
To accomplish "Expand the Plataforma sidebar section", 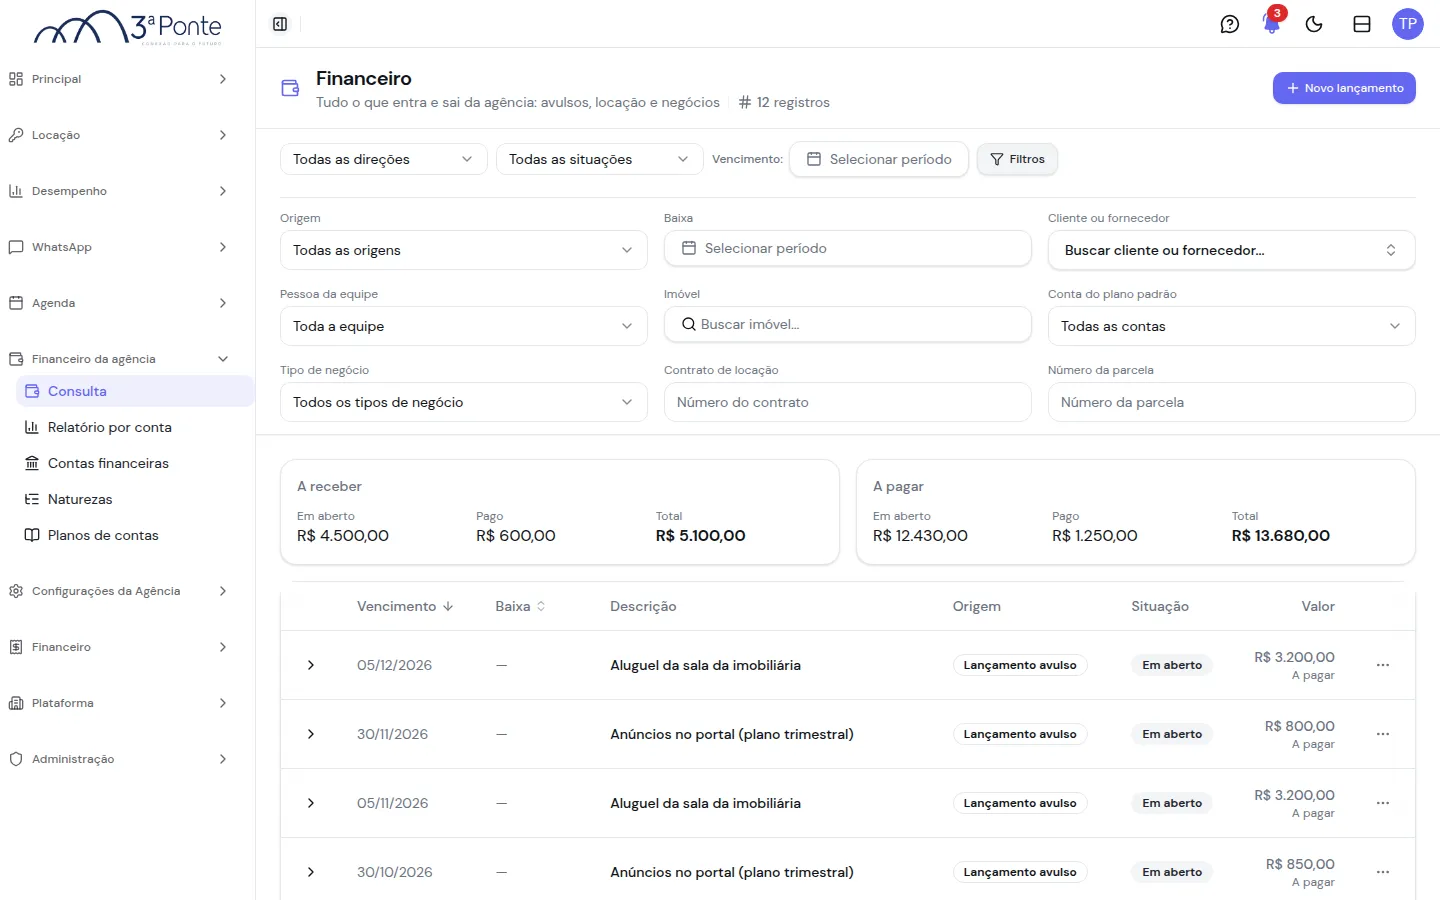I will (119, 703).
